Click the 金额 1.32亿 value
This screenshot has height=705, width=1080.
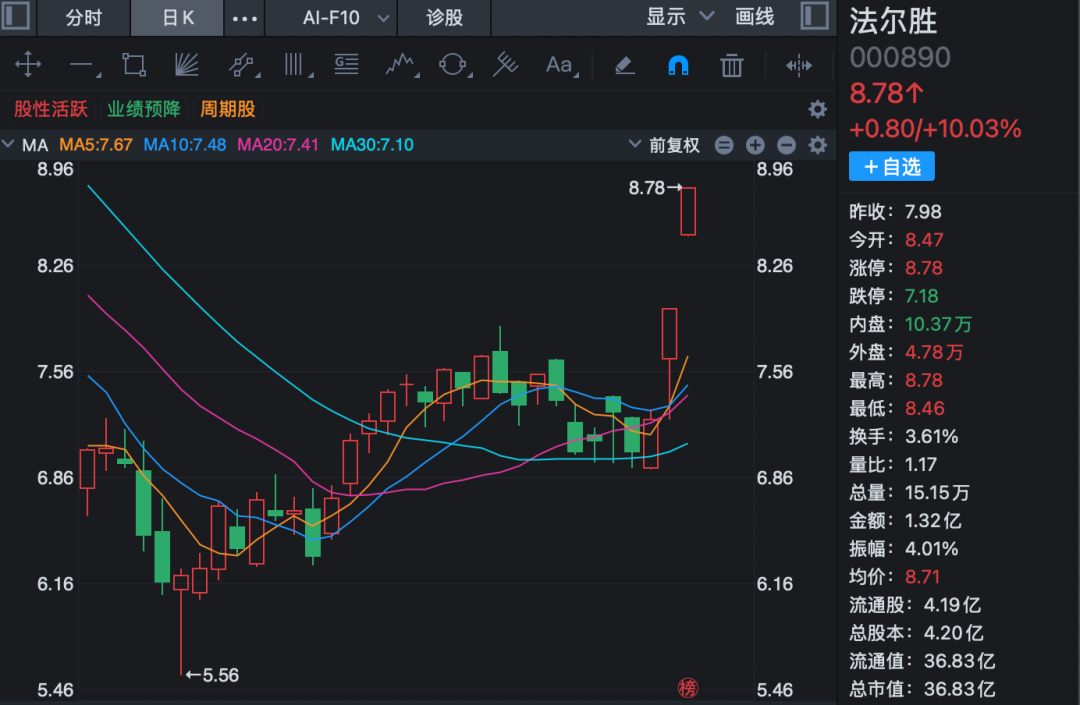pyautogui.click(x=933, y=520)
